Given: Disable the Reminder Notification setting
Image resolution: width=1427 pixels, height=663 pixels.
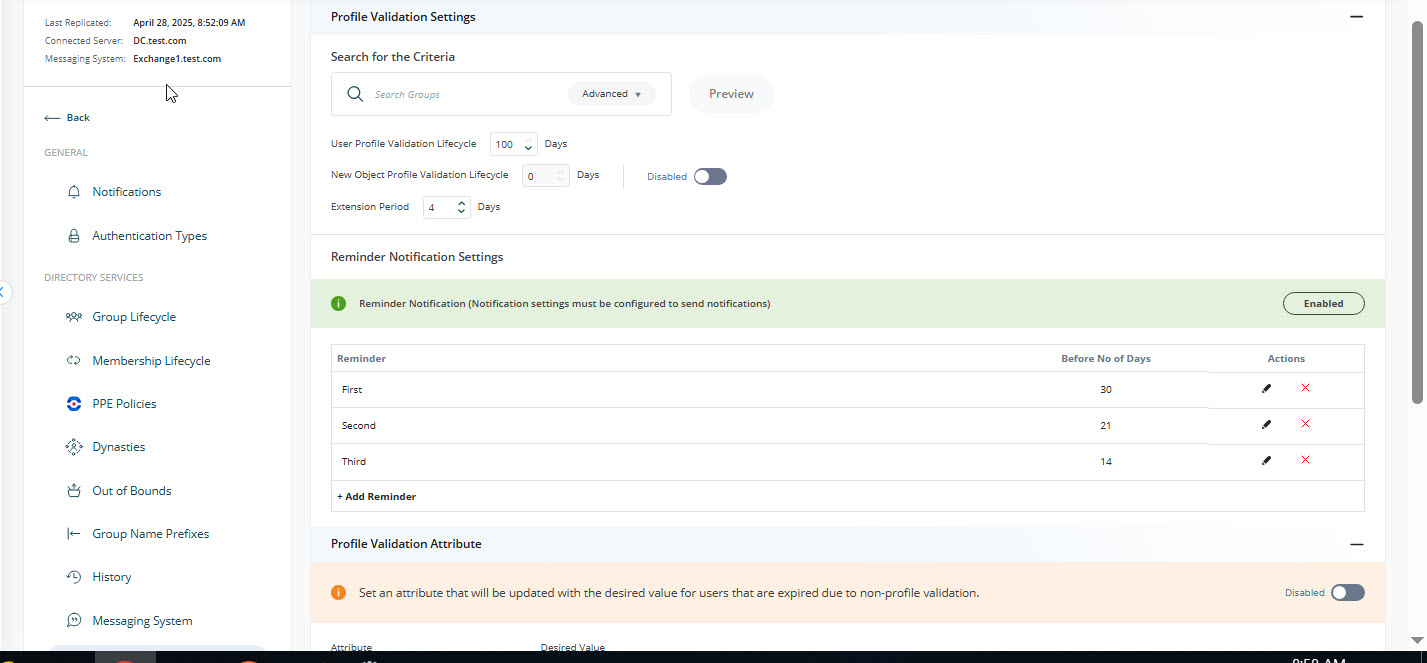Looking at the screenshot, I should coord(1323,303).
